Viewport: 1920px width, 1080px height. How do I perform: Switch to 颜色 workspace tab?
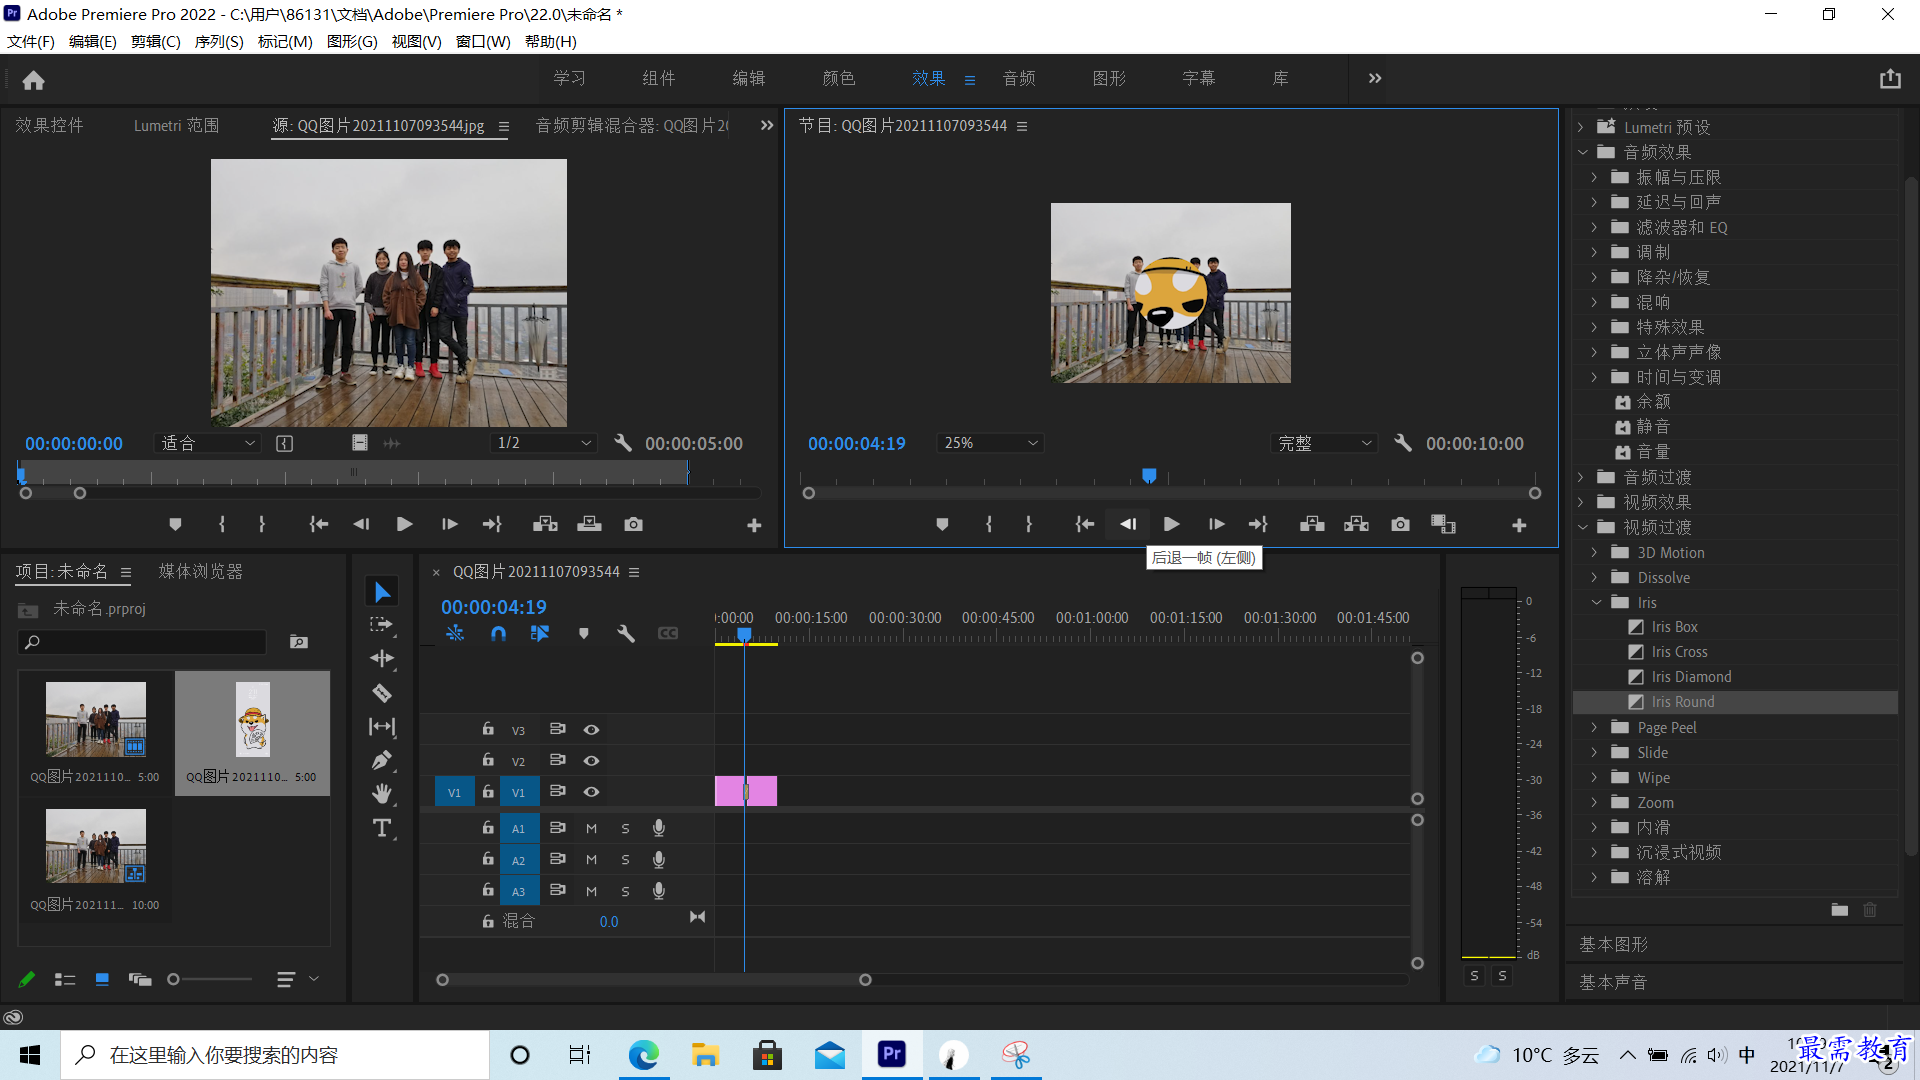(838, 79)
